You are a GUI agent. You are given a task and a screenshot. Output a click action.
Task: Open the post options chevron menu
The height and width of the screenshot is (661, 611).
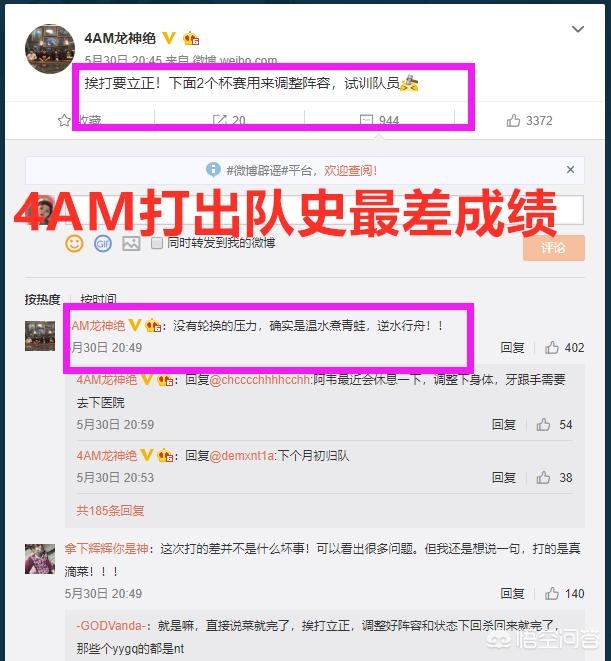(x=577, y=29)
